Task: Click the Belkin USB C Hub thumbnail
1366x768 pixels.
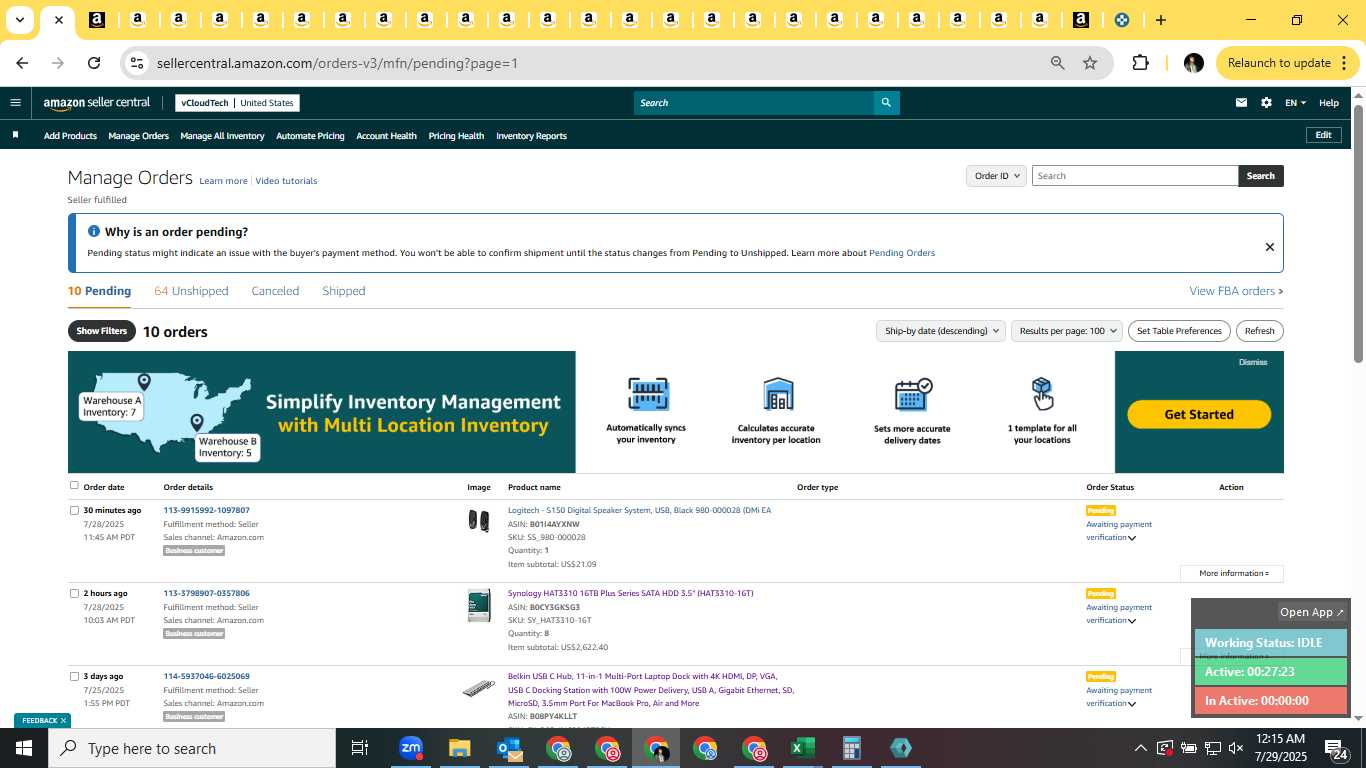Action: [479, 688]
